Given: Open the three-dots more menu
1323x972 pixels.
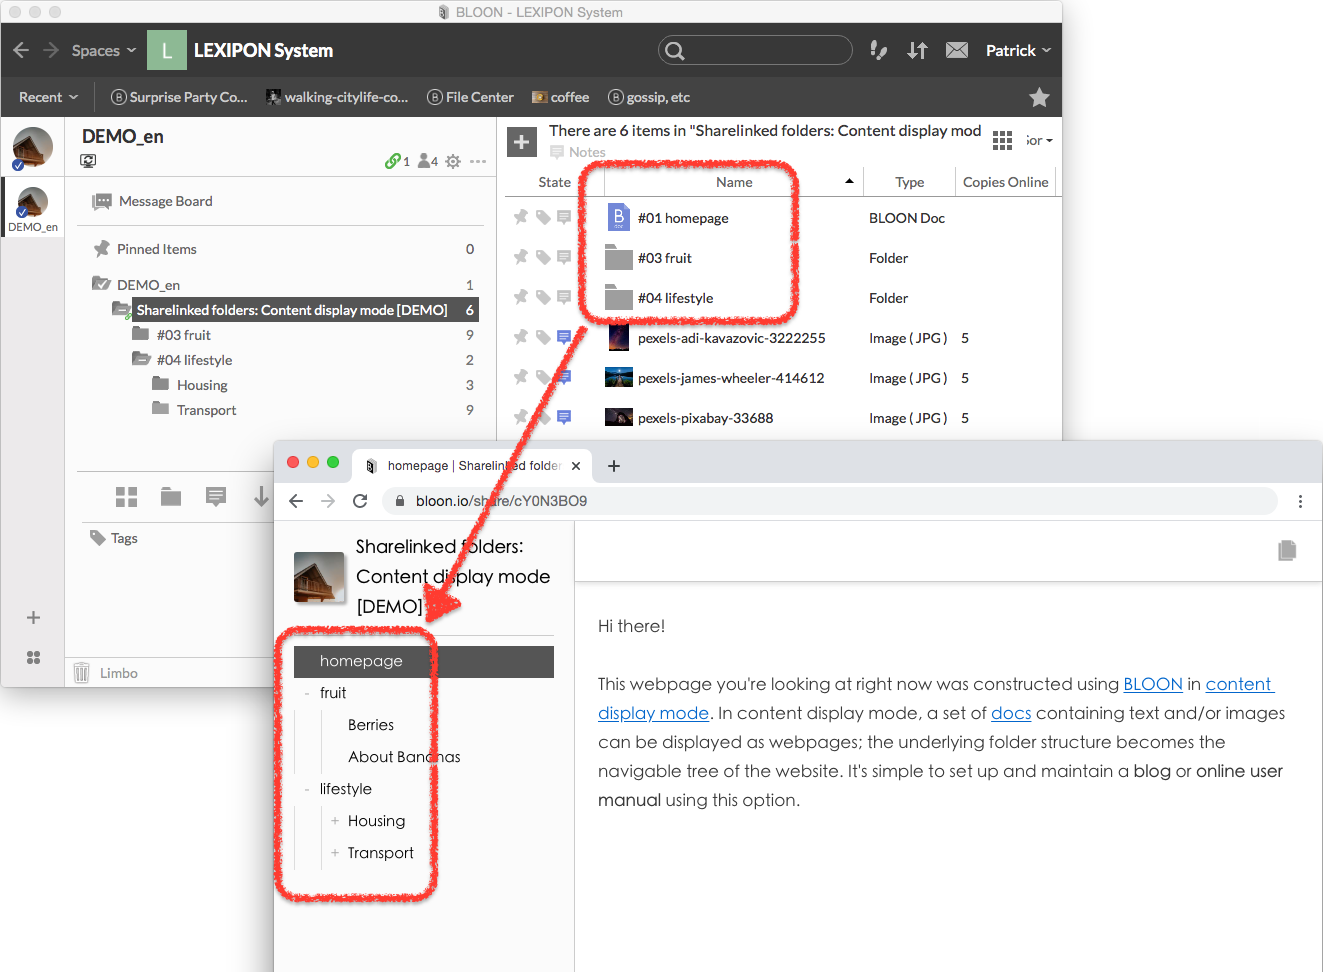Looking at the screenshot, I should [x=478, y=161].
